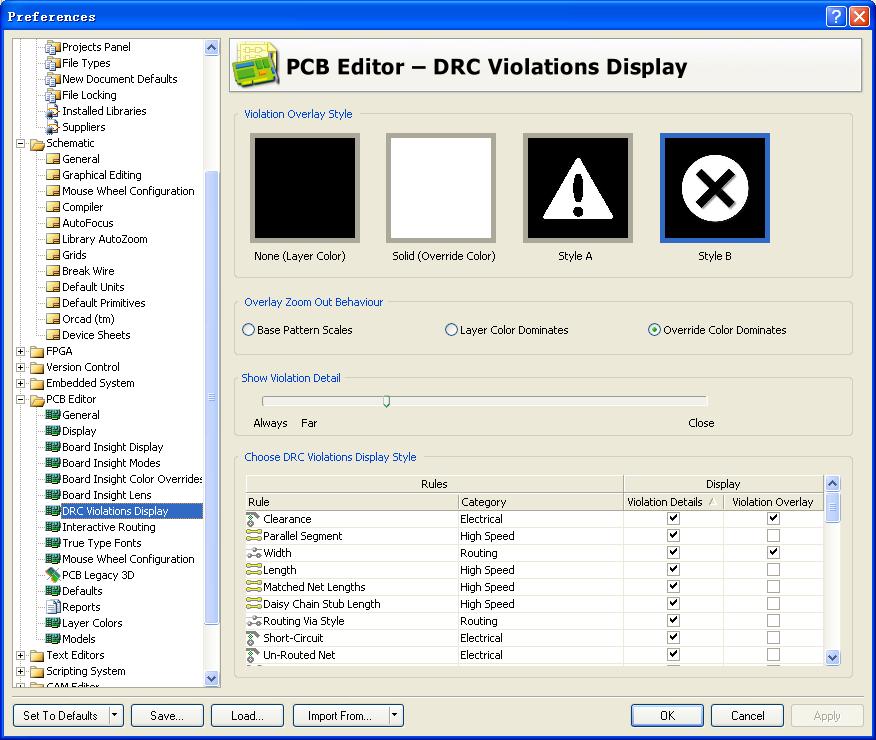Click the Routing Via Style rule icon

254,620
